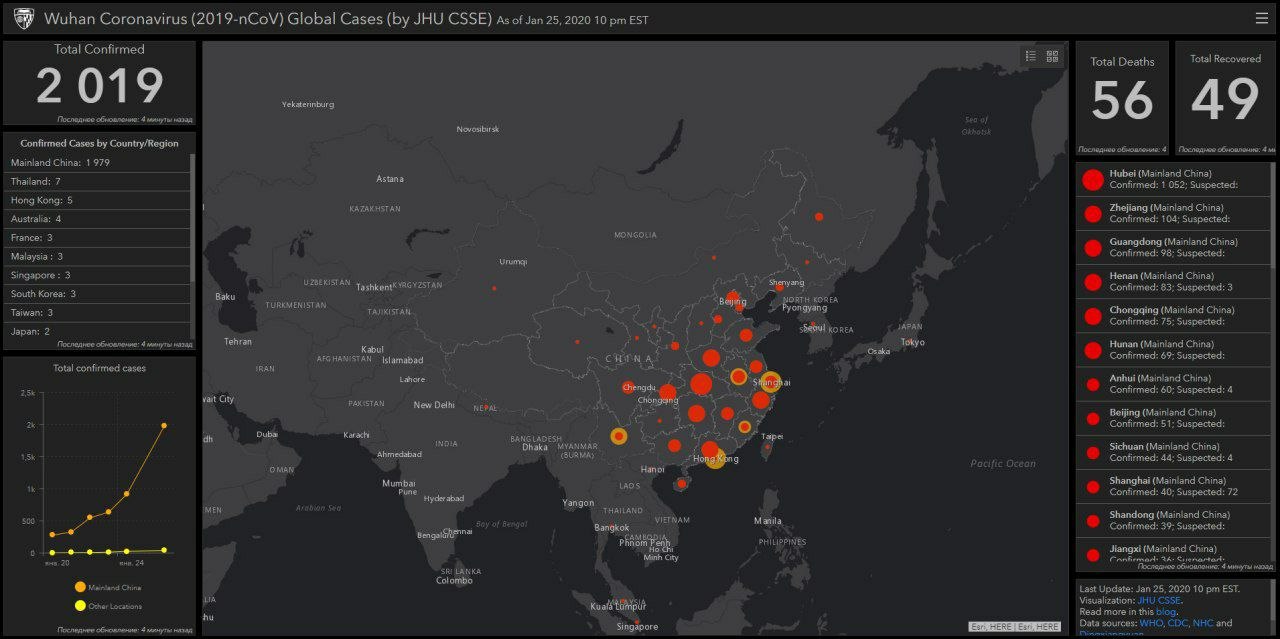Select the Jiangxi province entry
Viewport: 1280px width, 639px height.
(1172, 553)
